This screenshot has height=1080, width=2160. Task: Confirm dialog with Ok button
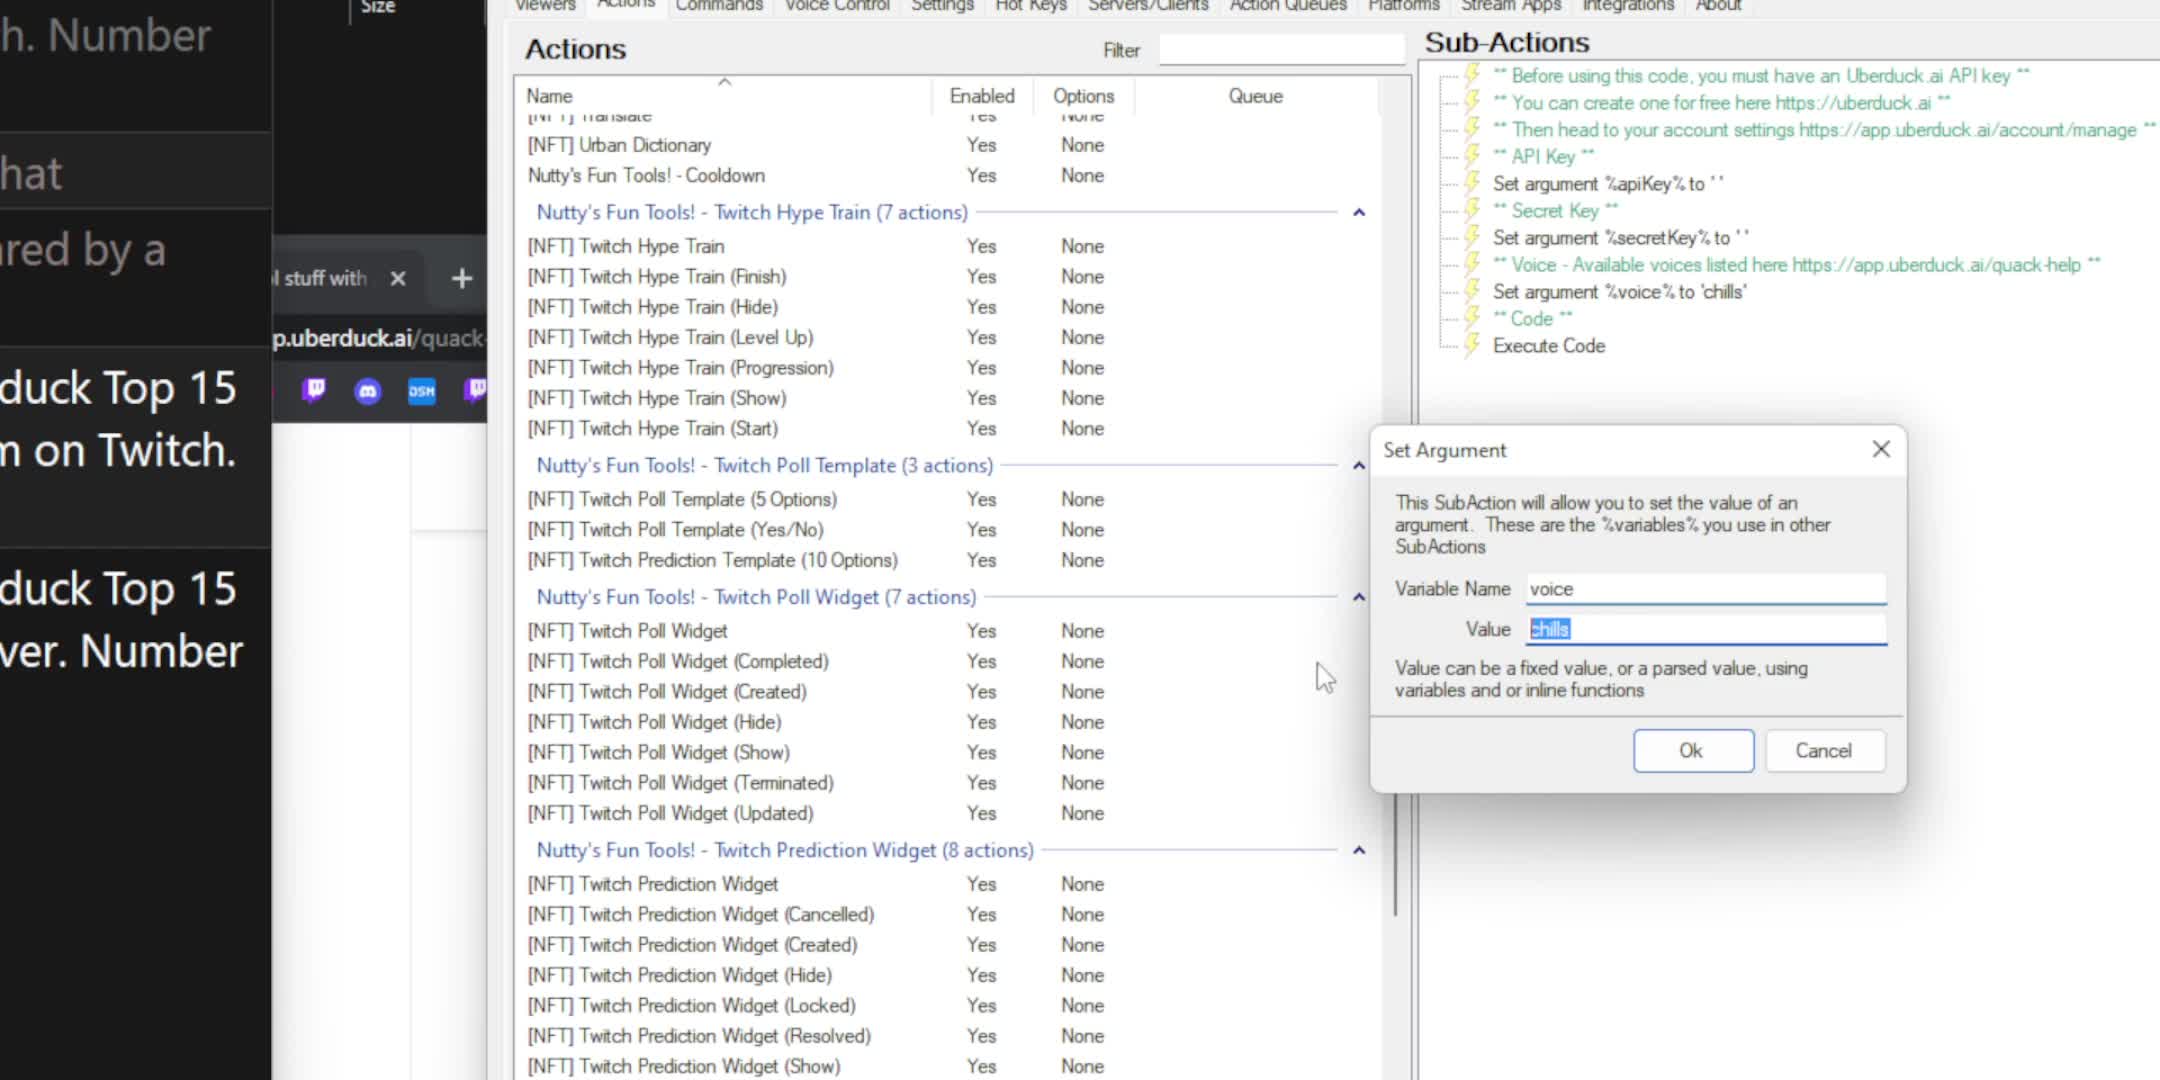pos(1692,751)
